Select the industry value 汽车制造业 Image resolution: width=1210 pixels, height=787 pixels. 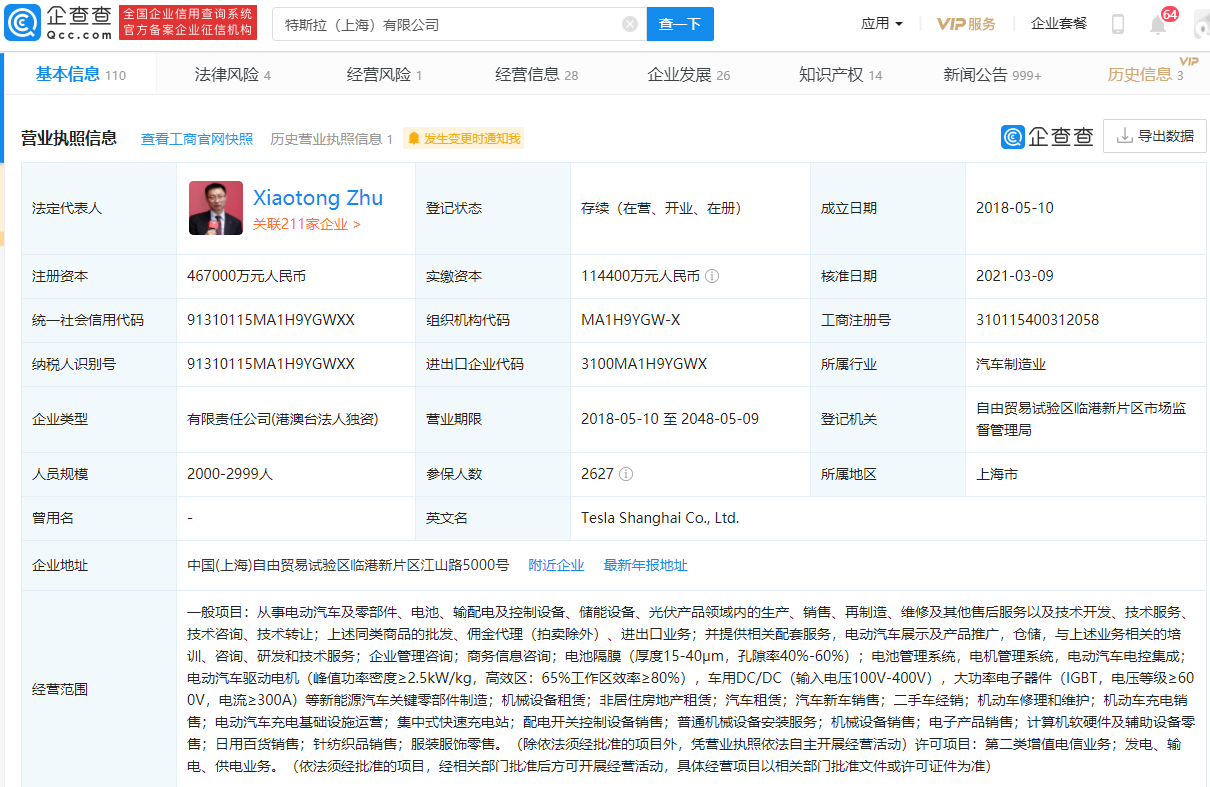(1011, 364)
